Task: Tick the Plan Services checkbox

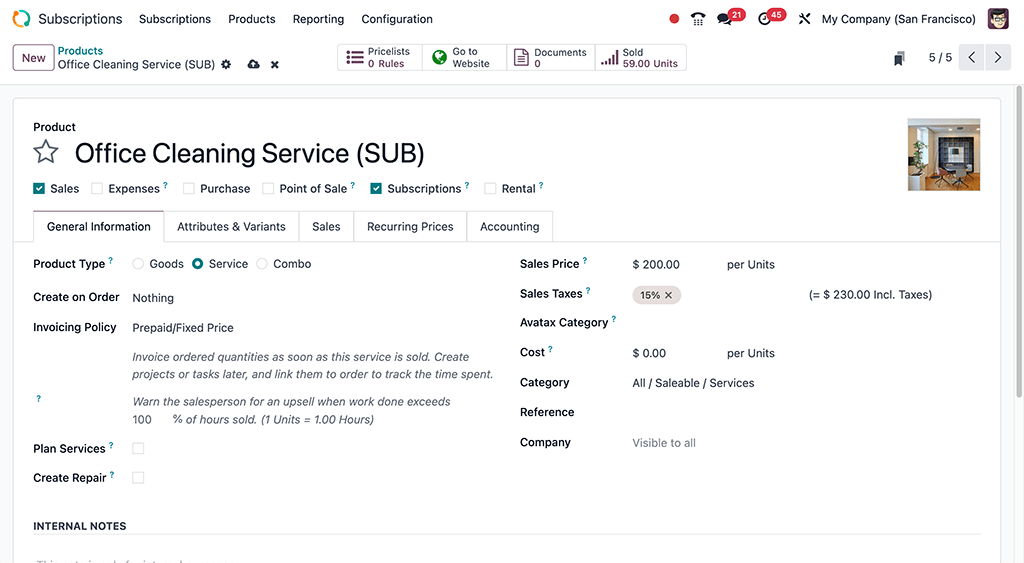Action: tap(138, 449)
